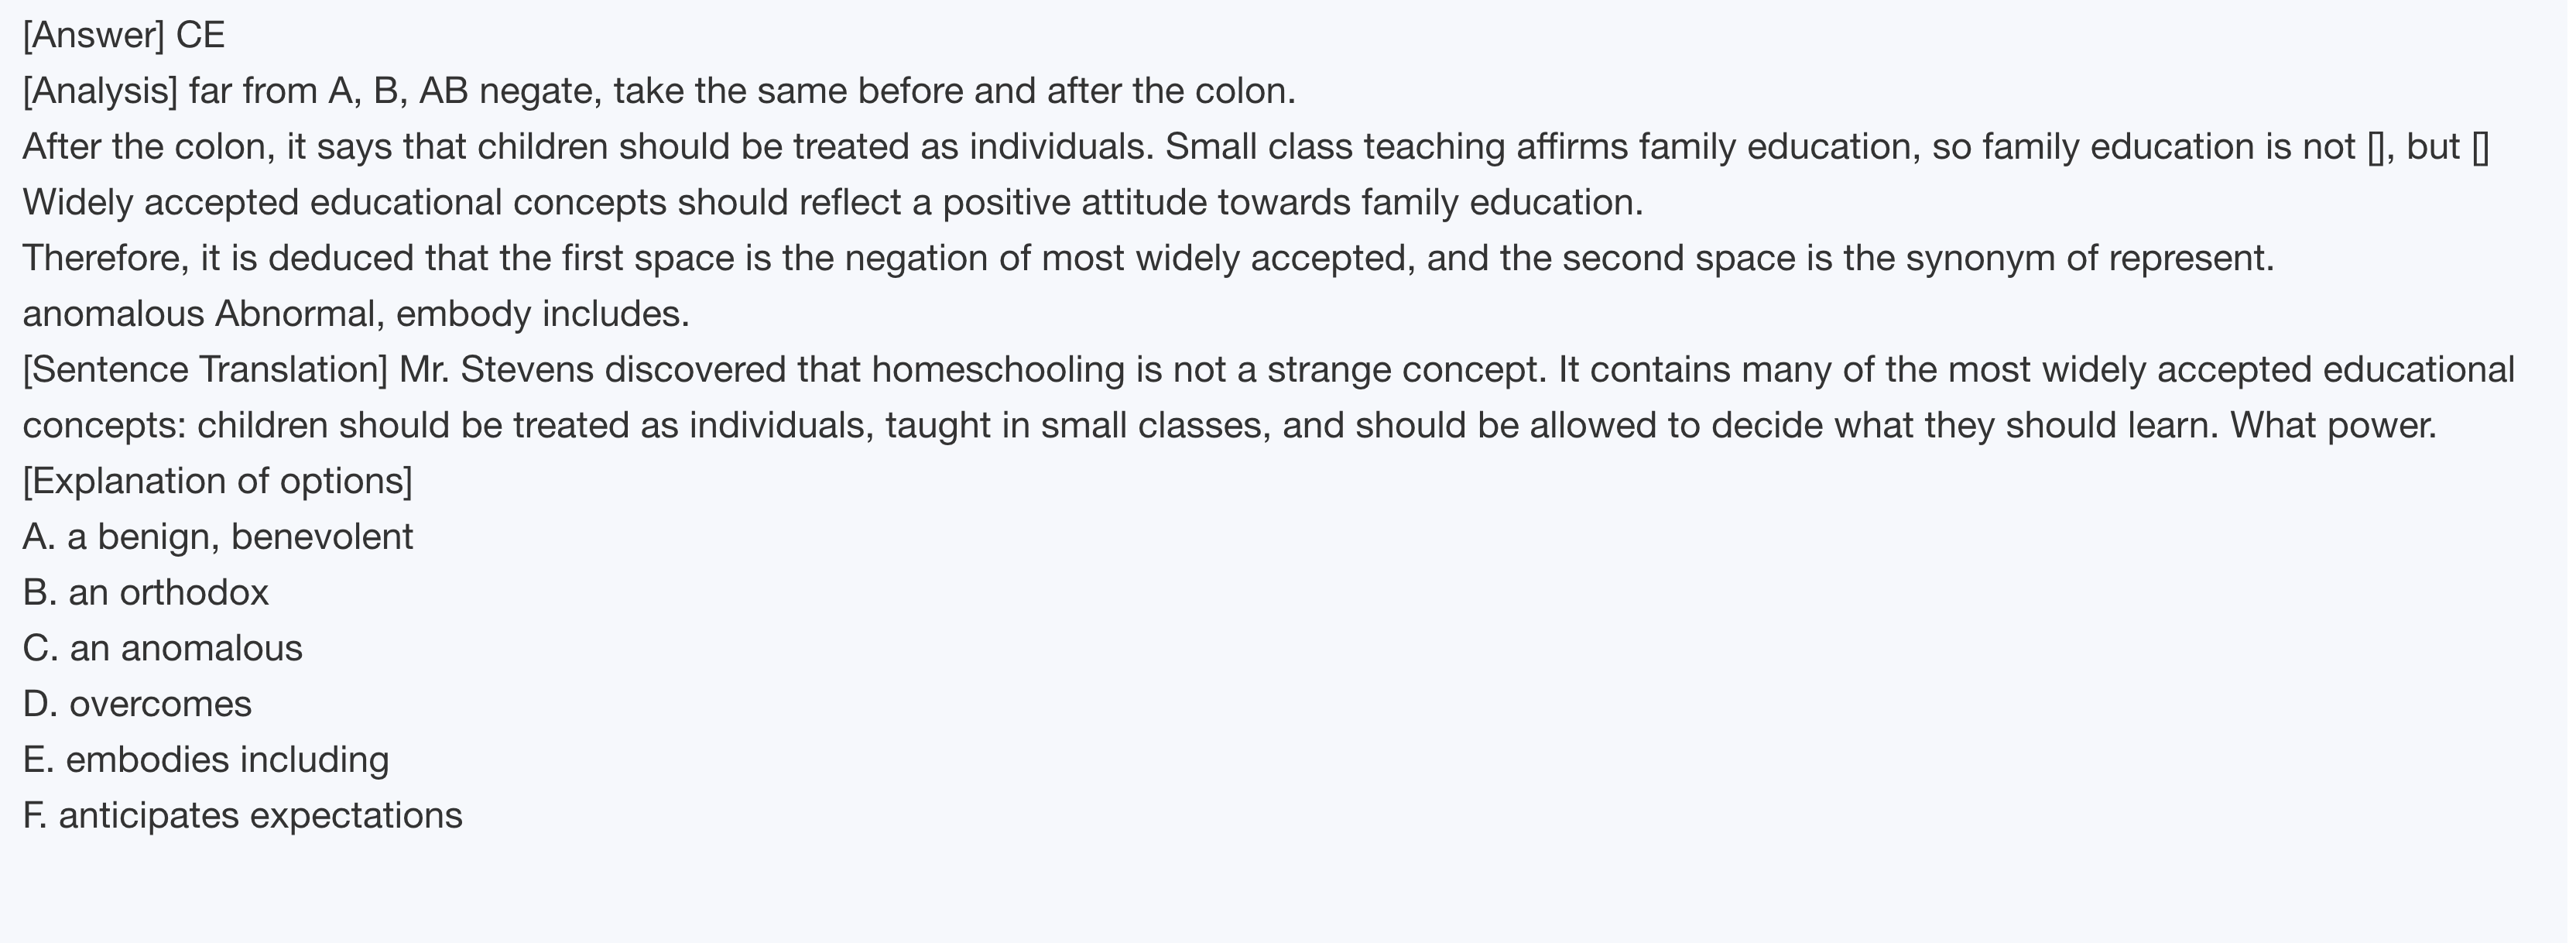
Task: Select option D. overcomes
Action: (137, 705)
